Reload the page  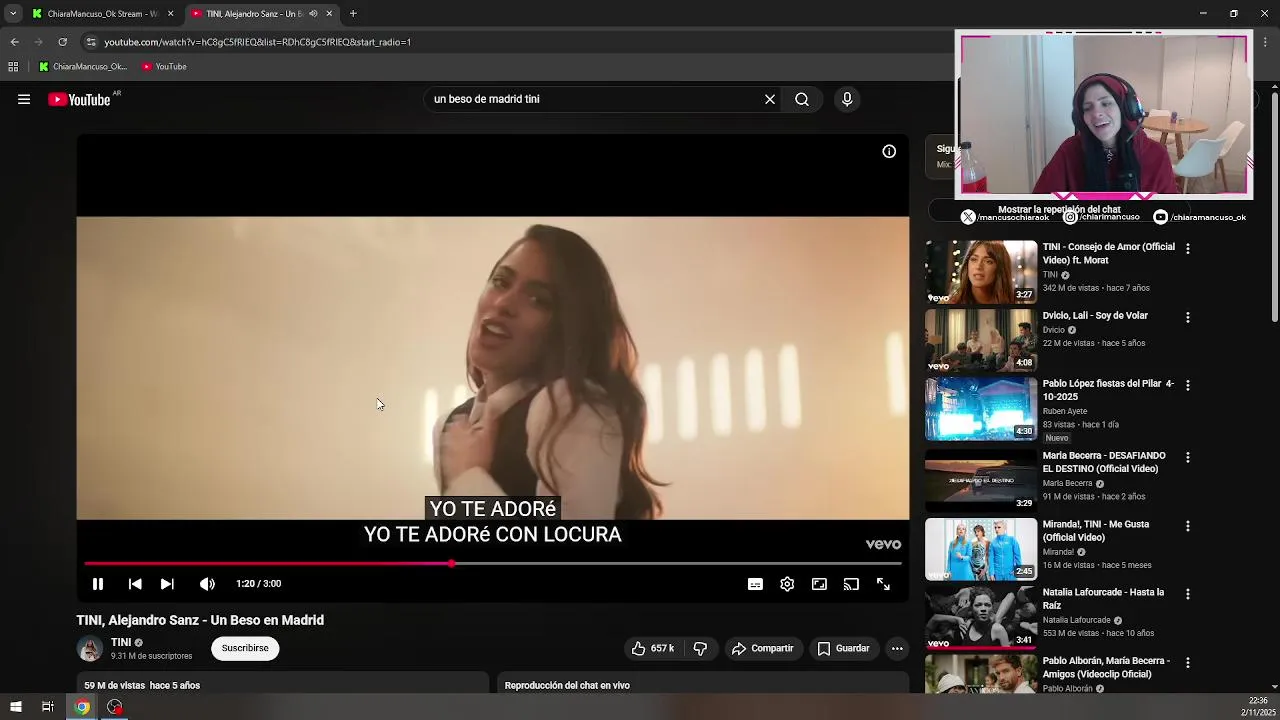coord(62,42)
